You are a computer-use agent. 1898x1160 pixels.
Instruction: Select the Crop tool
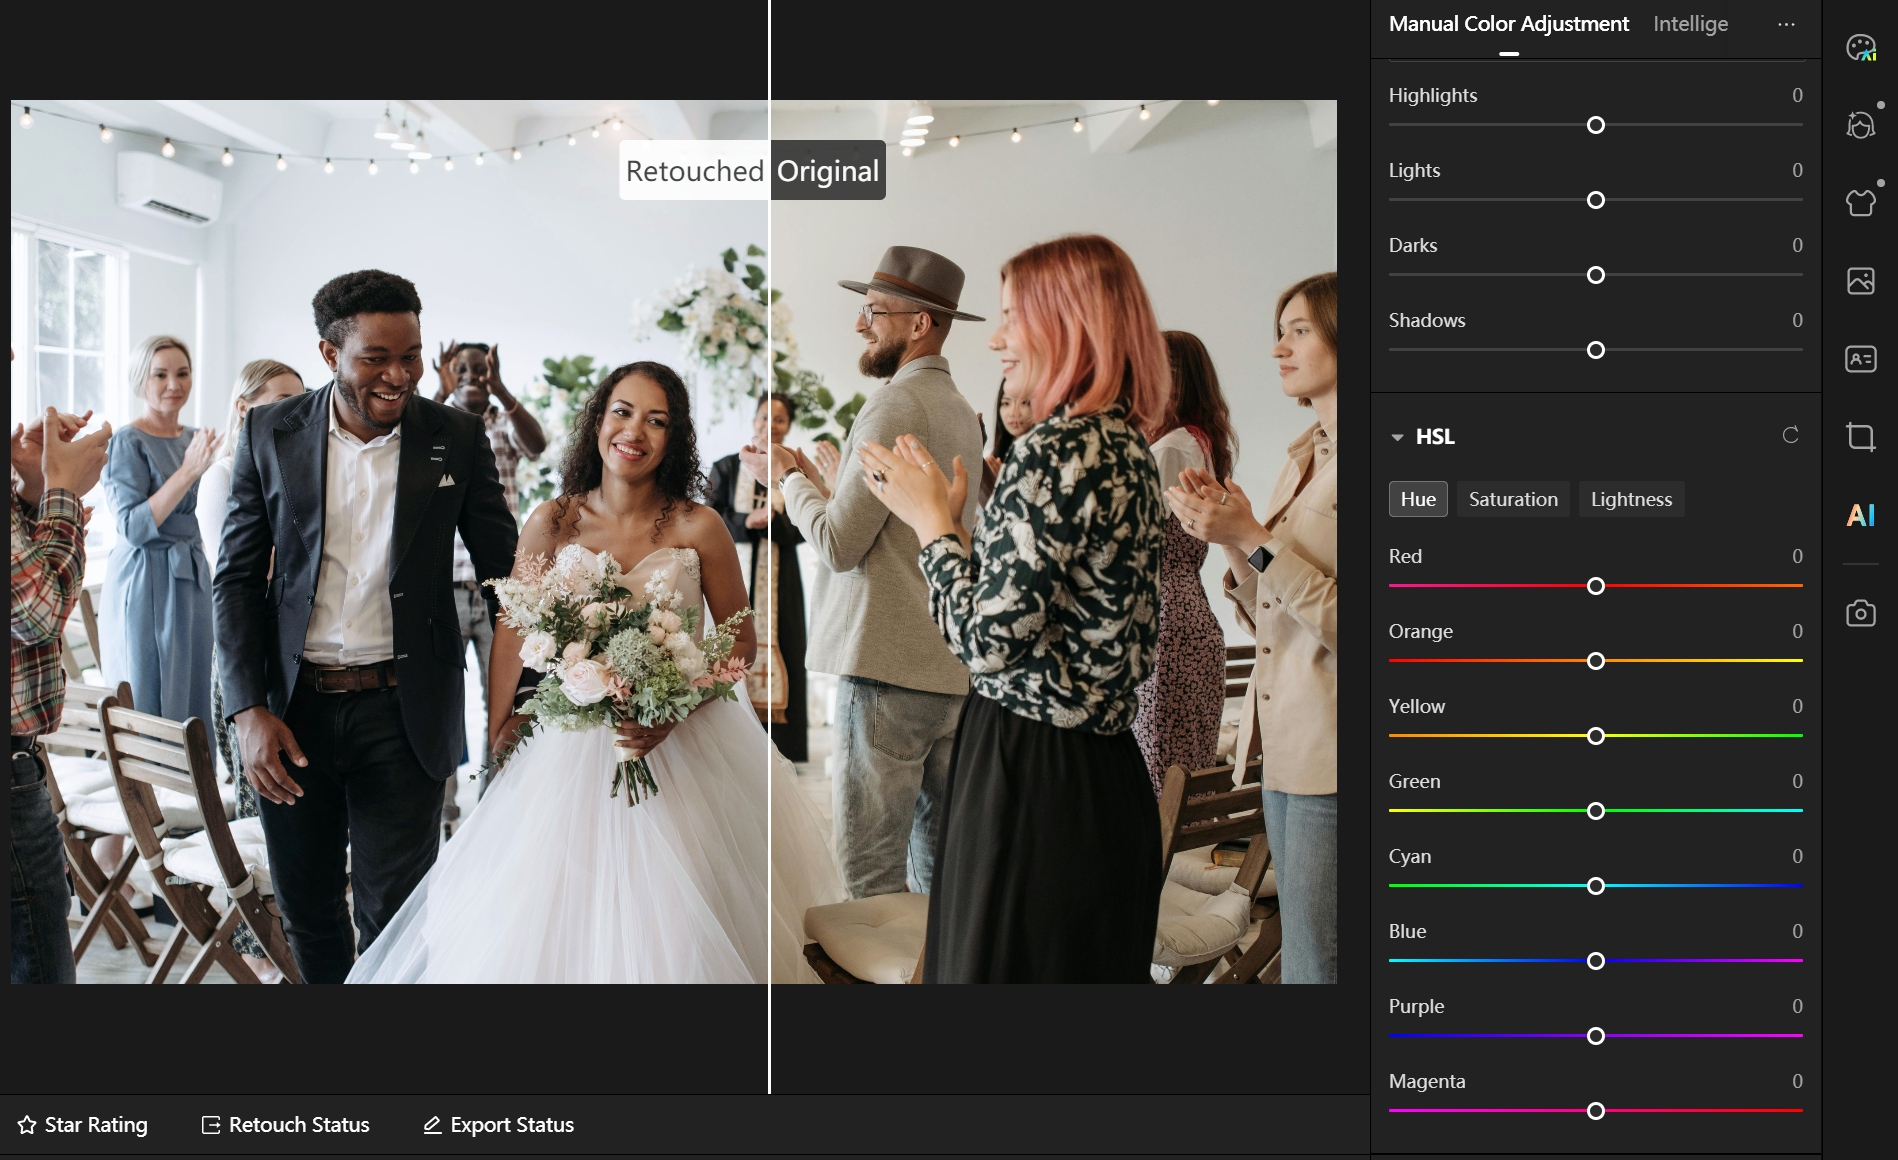point(1860,437)
